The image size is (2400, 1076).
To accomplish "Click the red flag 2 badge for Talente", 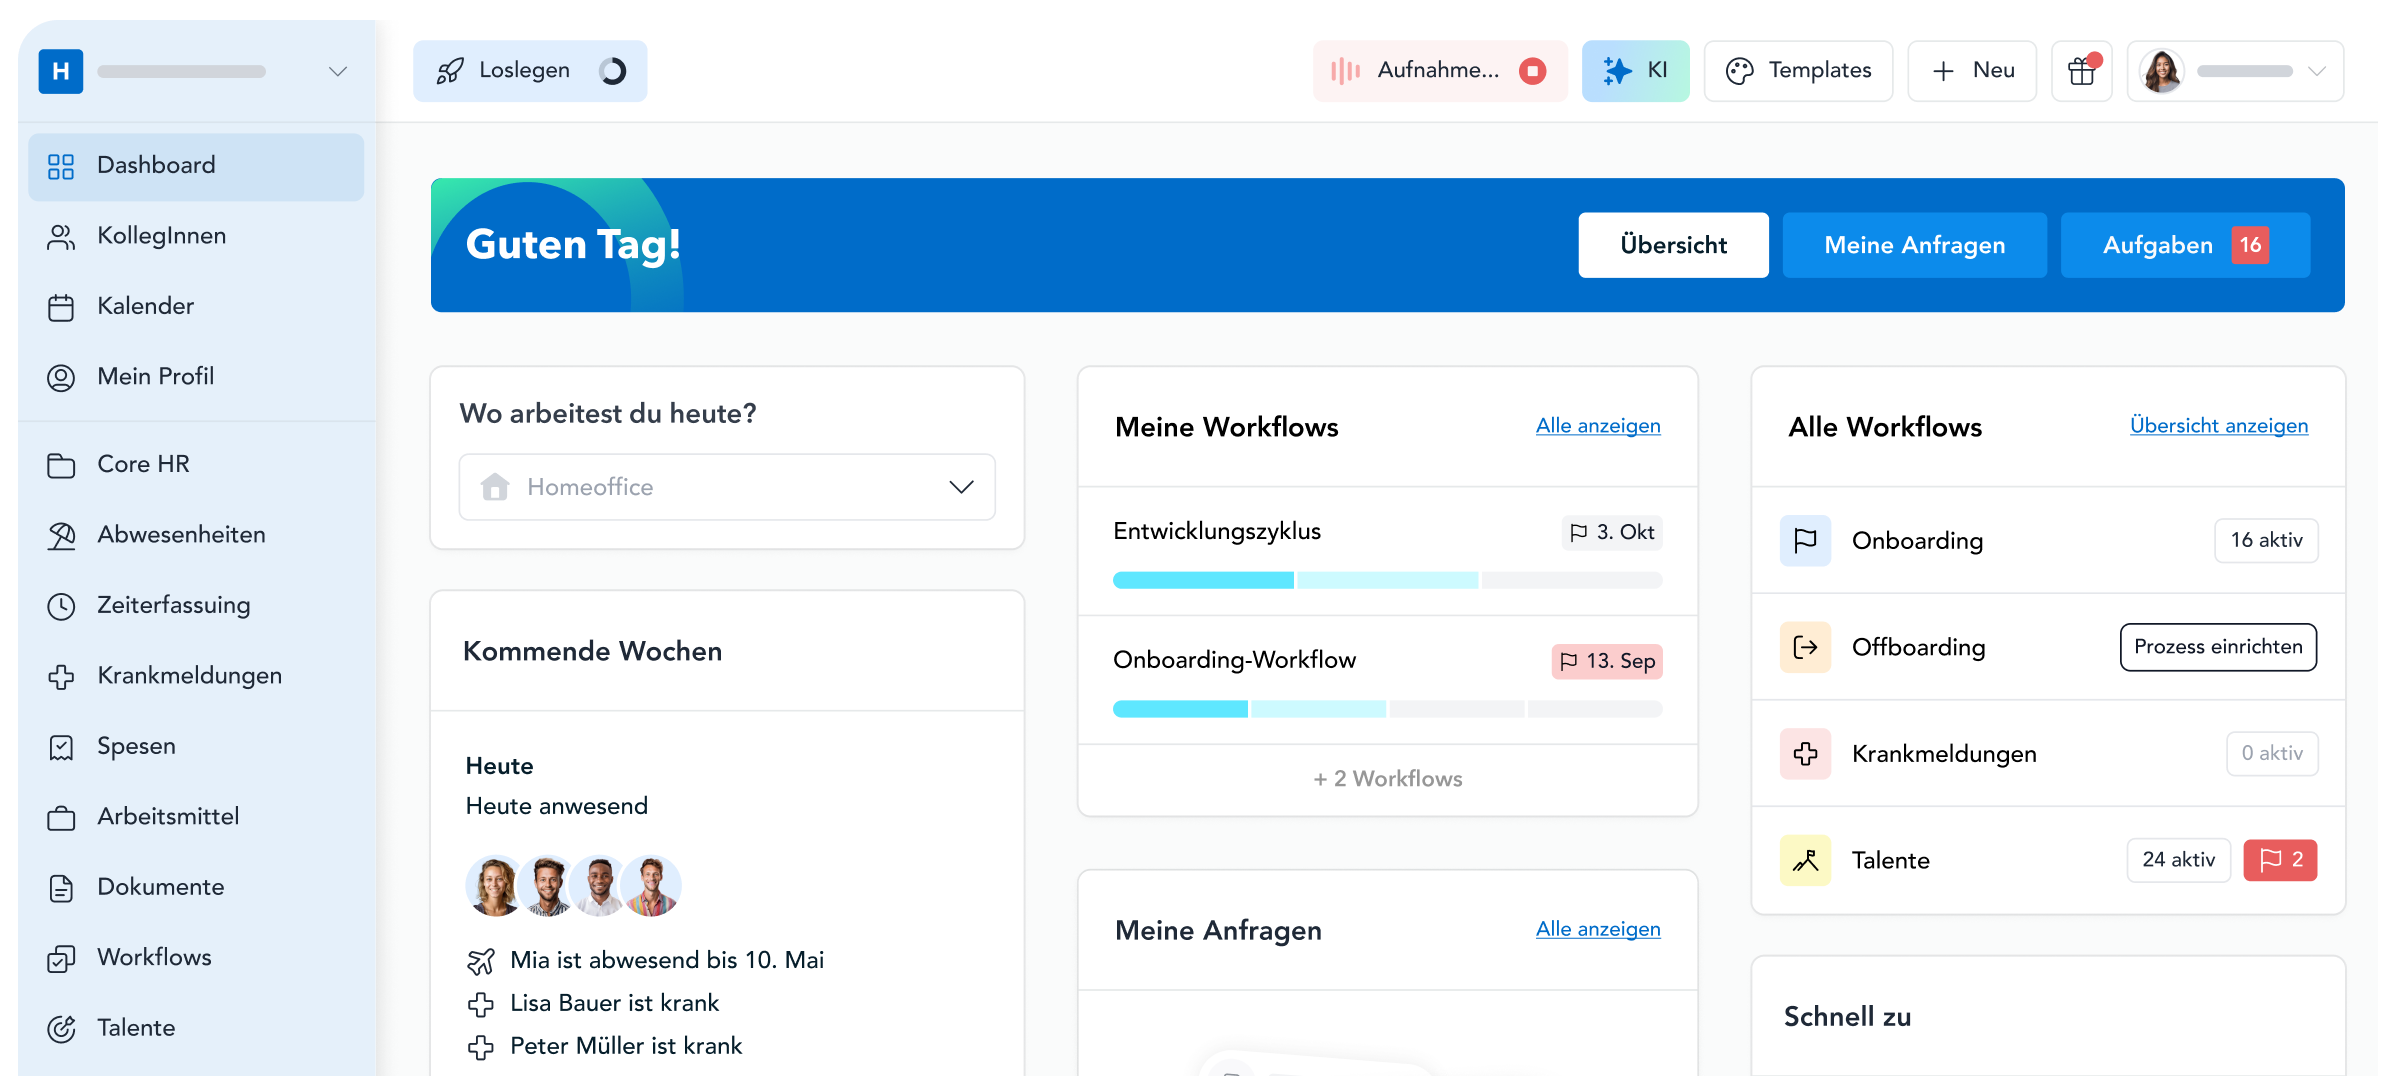I will pyautogui.click(x=2280, y=860).
